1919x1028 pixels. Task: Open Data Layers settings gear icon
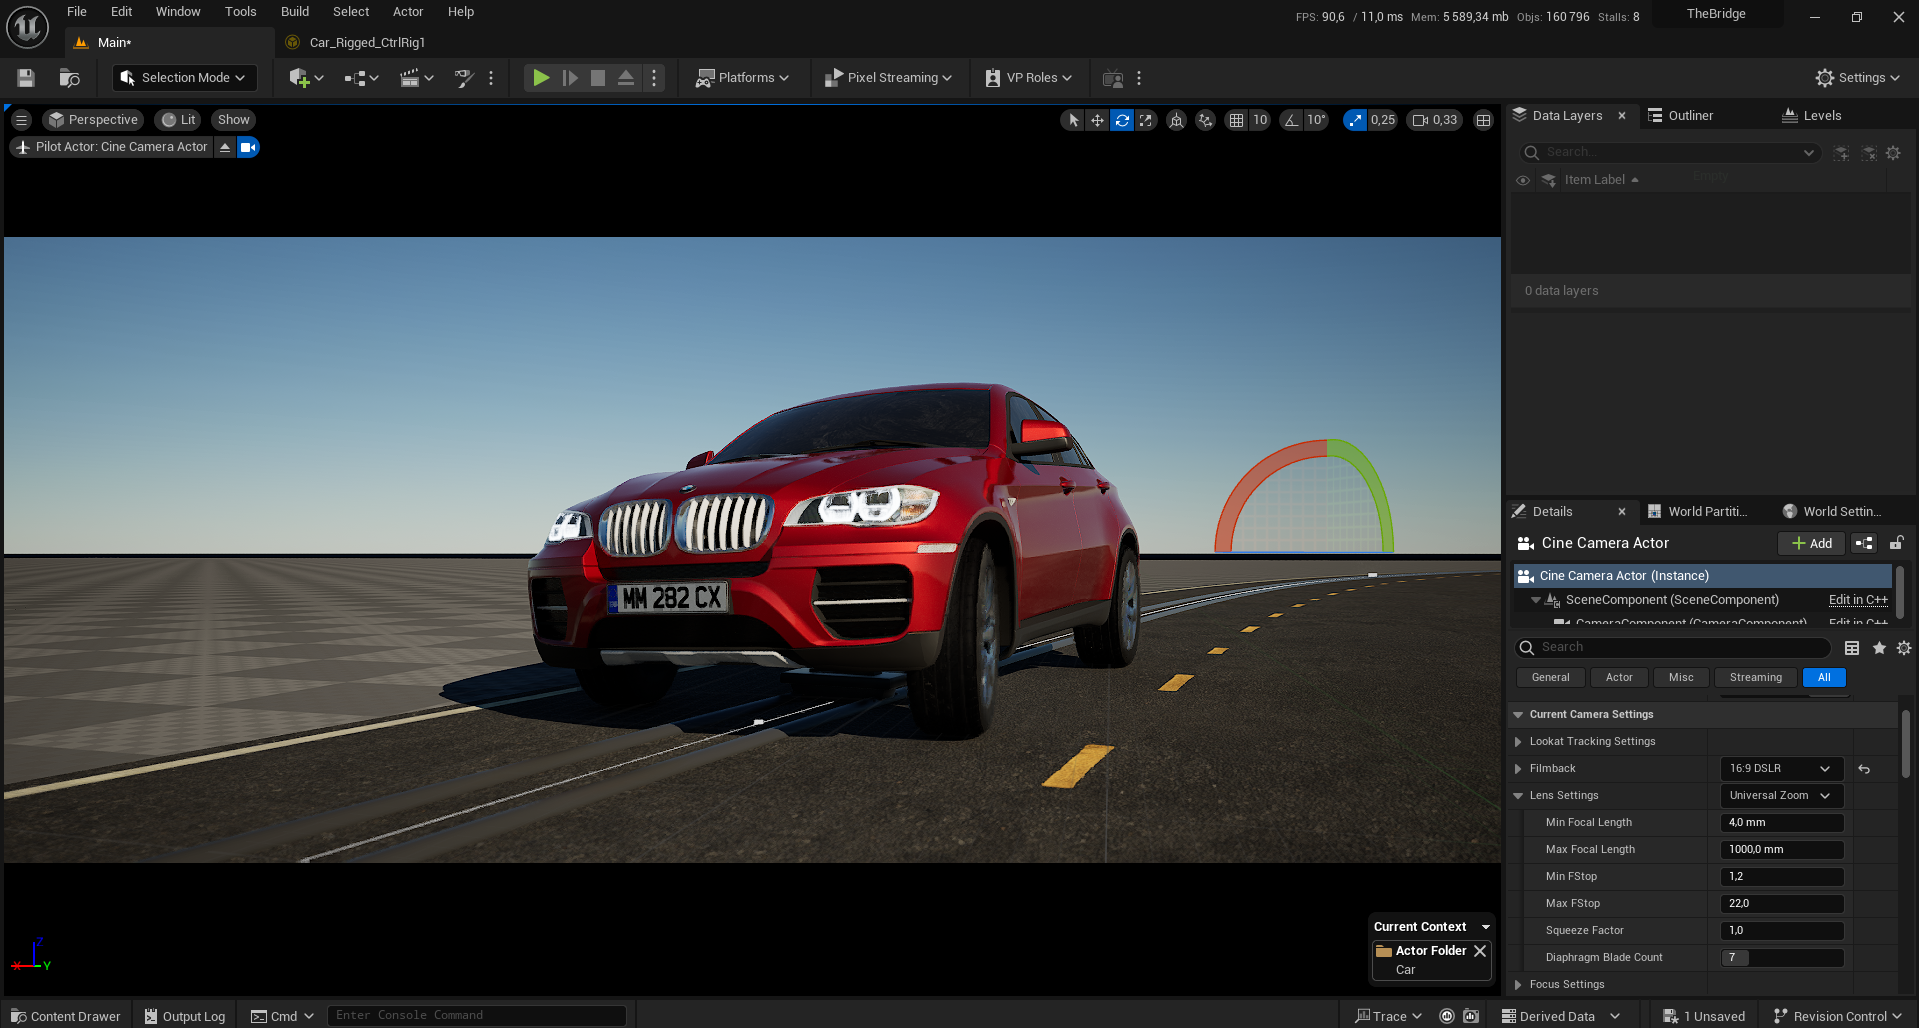click(x=1893, y=153)
